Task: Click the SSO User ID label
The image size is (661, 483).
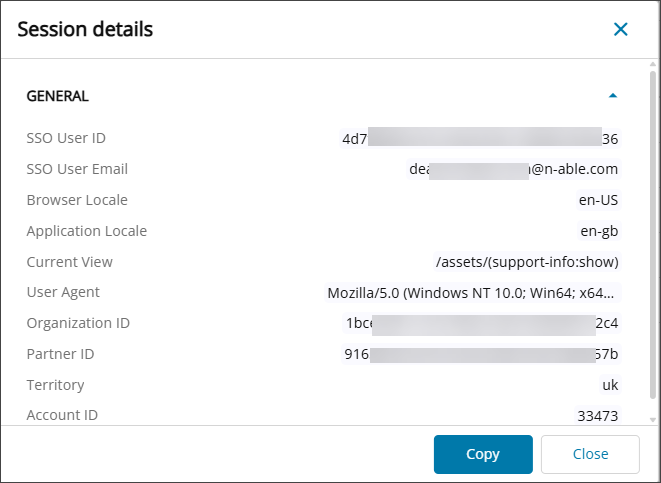Action: tap(66, 138)
